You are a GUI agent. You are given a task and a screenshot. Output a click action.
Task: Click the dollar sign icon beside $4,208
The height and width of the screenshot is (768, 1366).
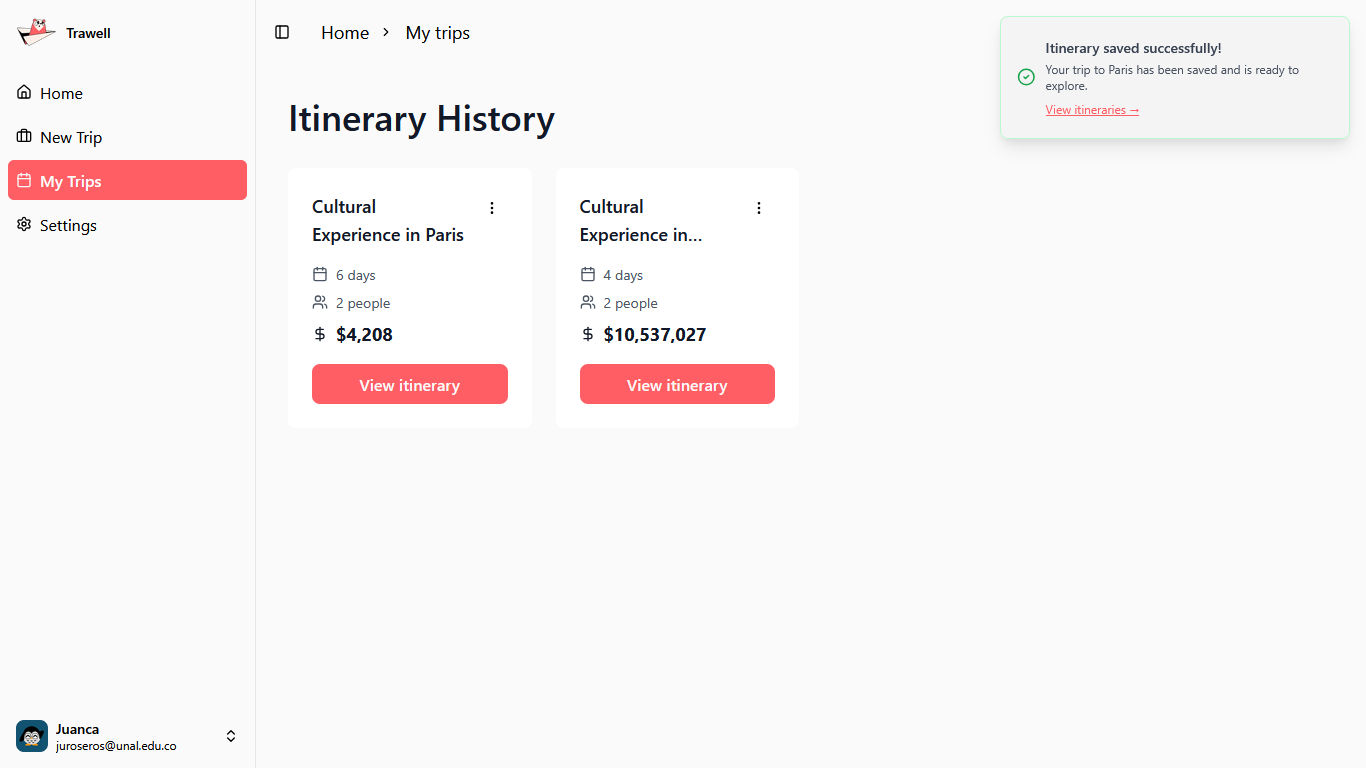[x=320, y=334]
